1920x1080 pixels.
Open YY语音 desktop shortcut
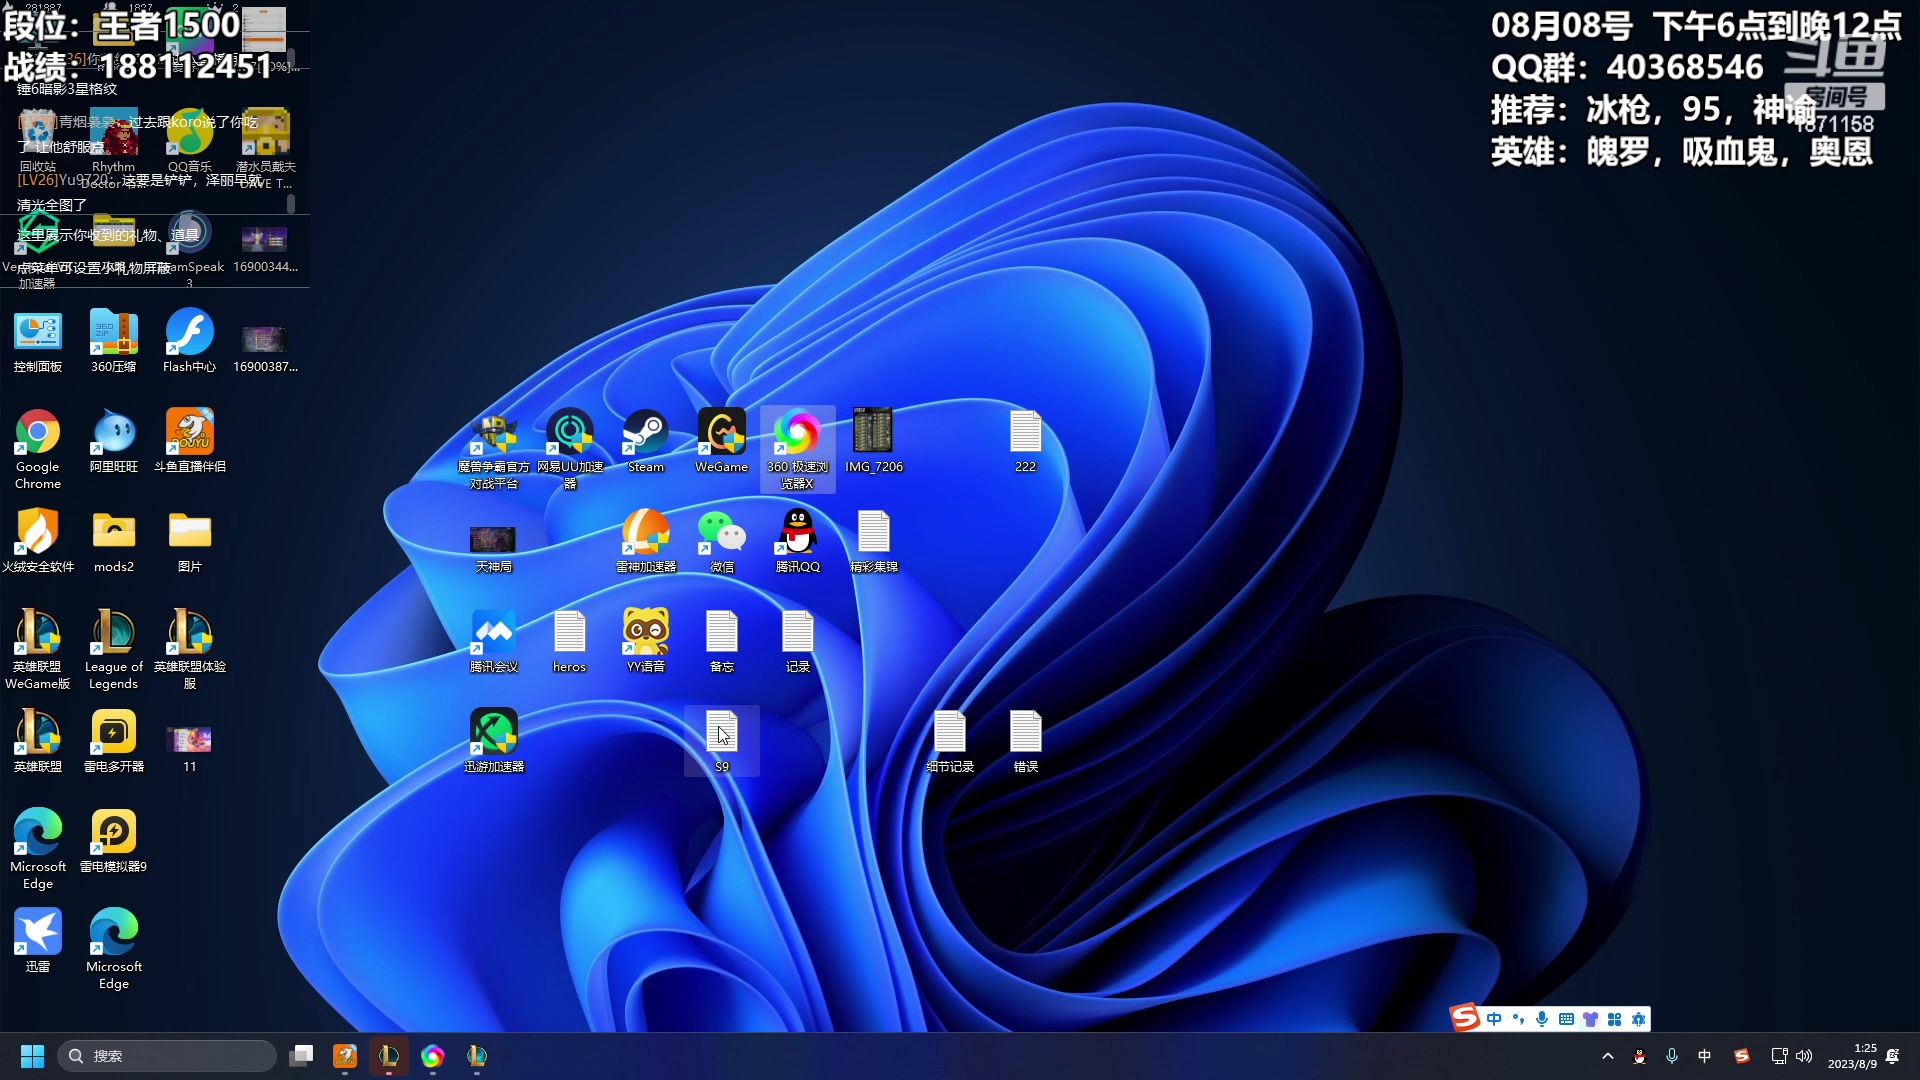coord(646,641)
